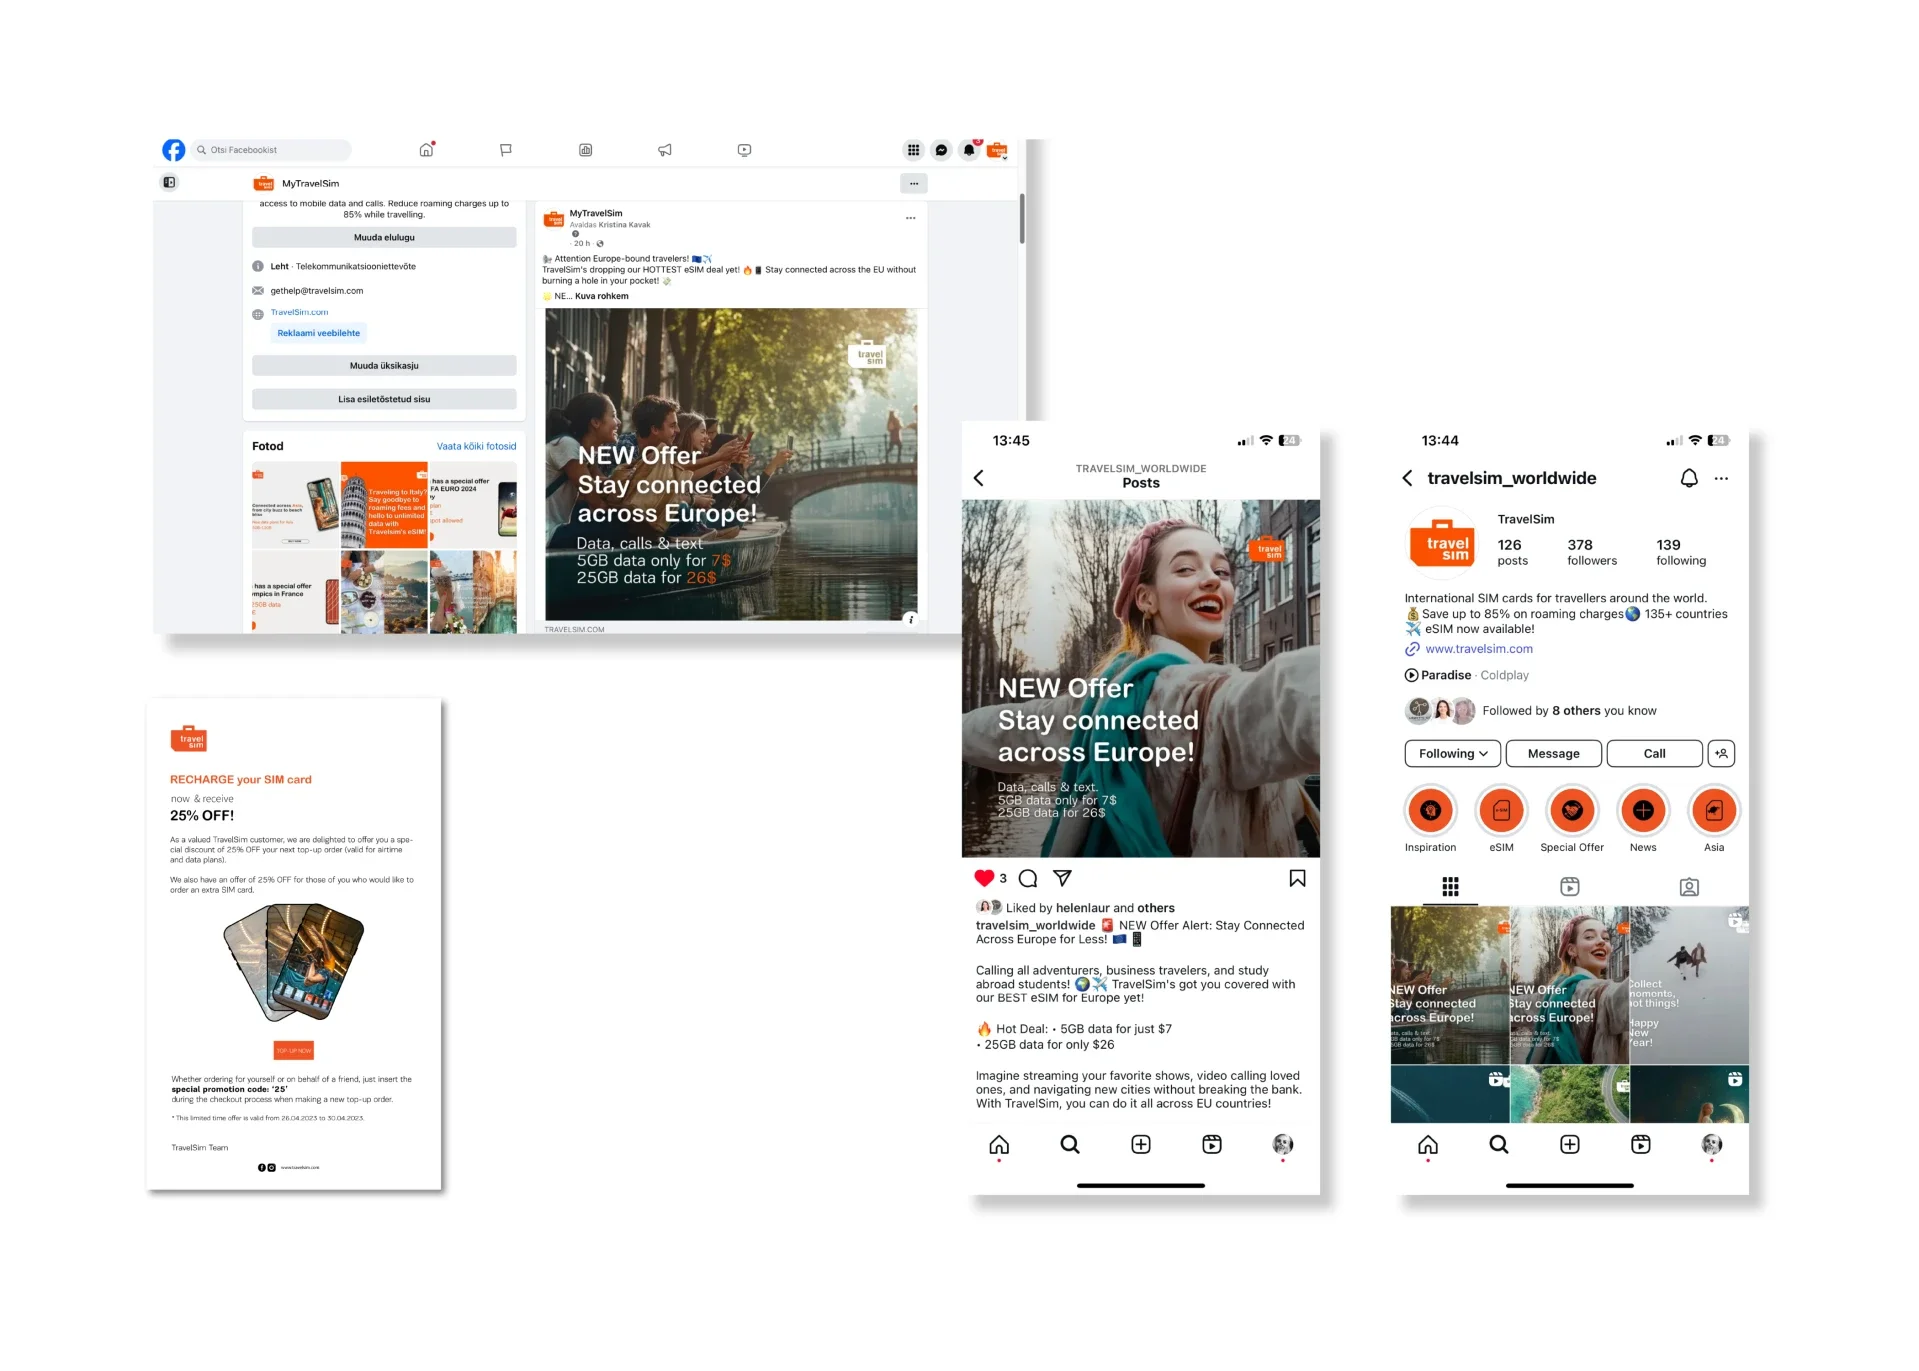The image size is (1919, 1371).
Task: Expand the post text with Kuva rohkem
Action: click(601, 295)
